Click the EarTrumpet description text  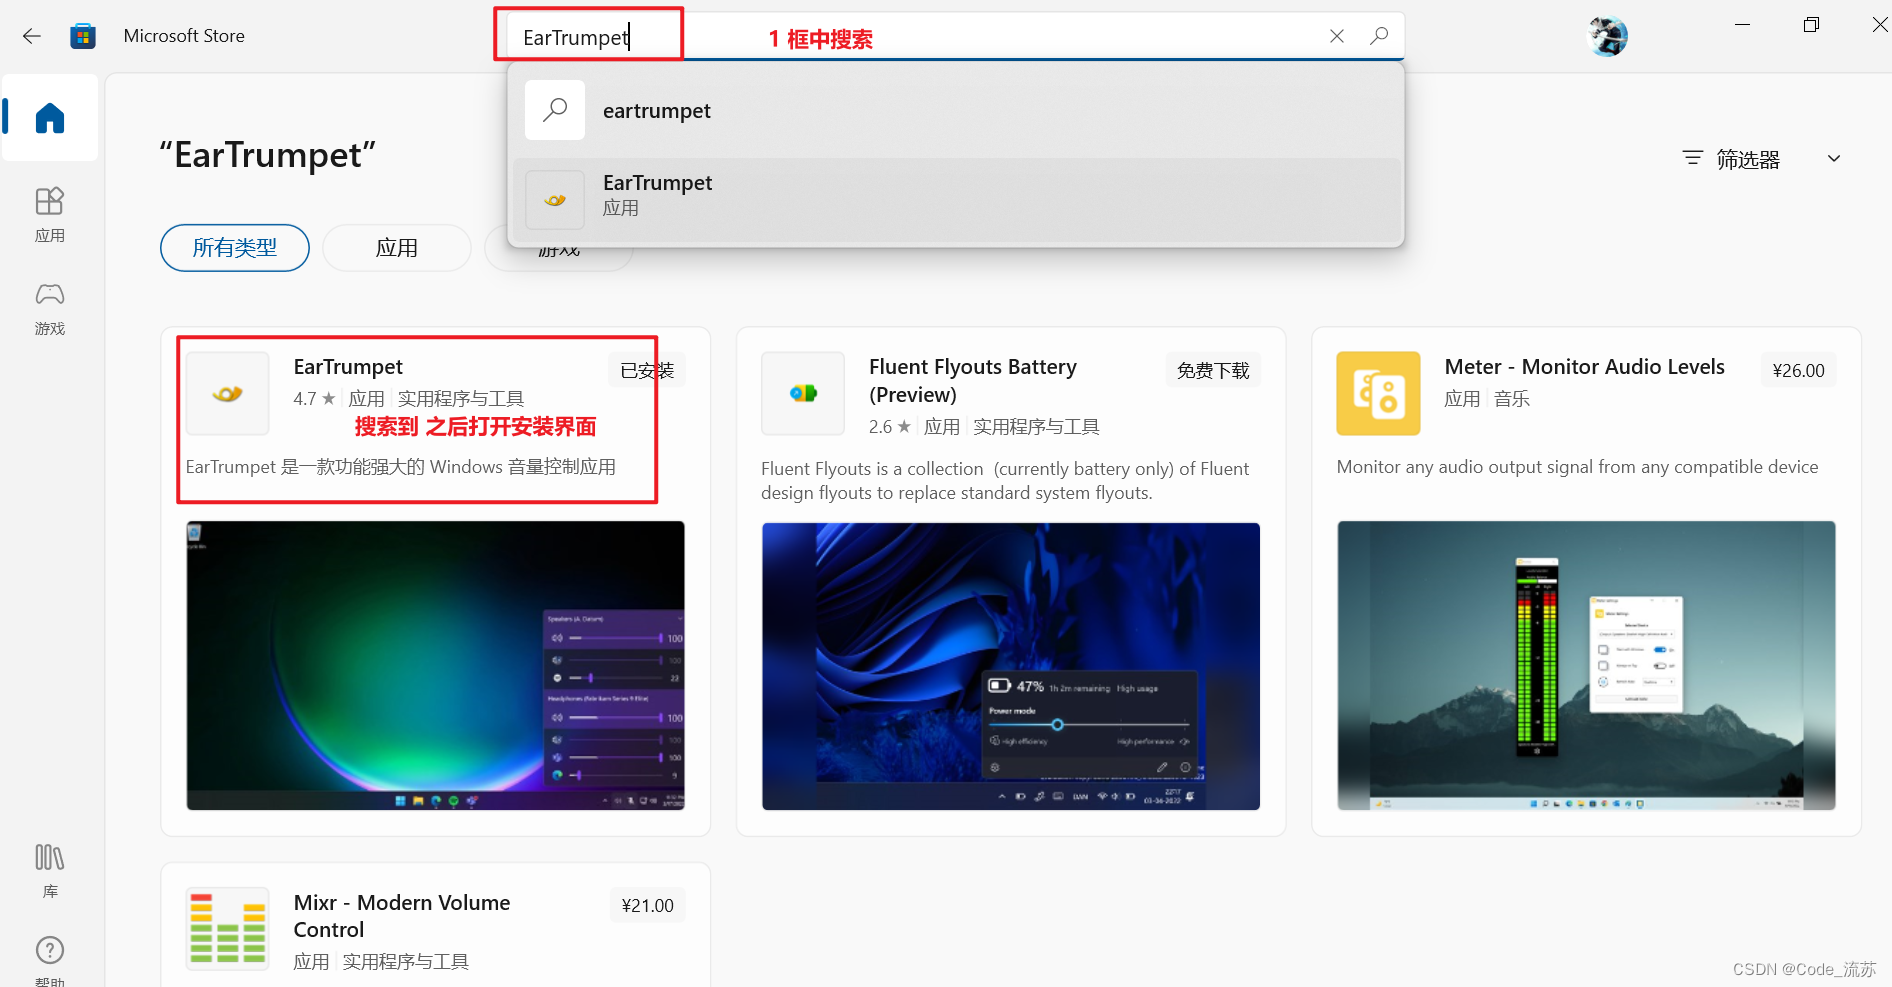click(400, 467)
